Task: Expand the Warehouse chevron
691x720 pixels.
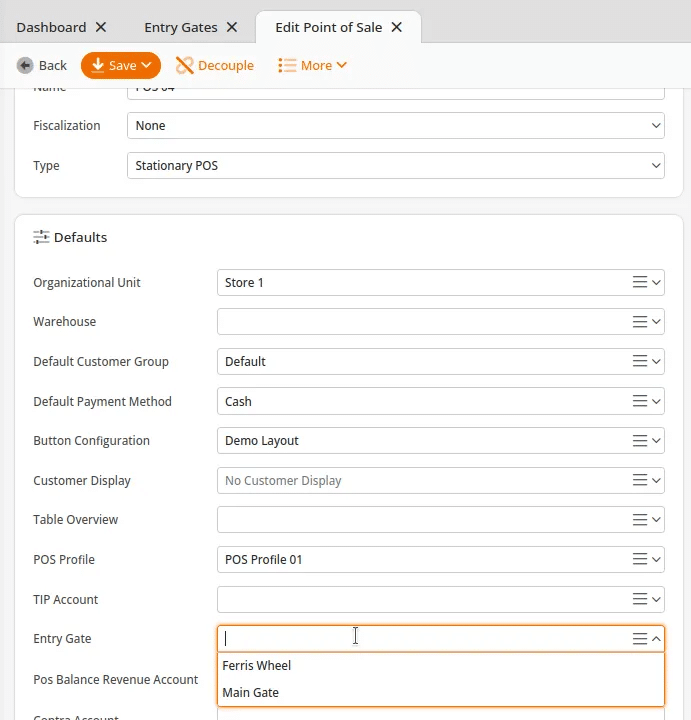Action: 656,321
